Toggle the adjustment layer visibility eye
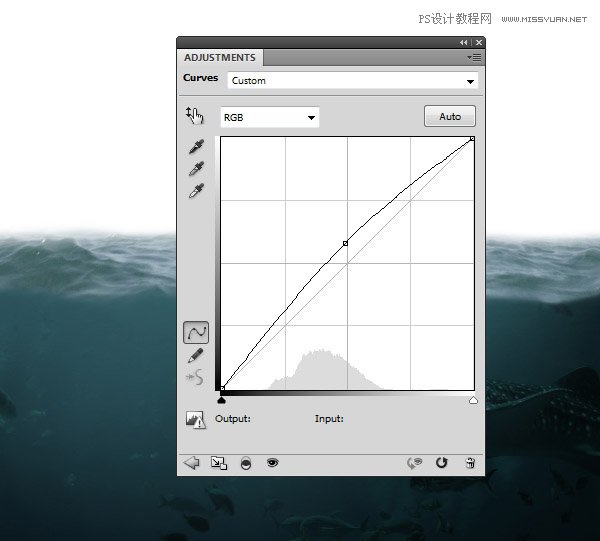600x541 pixels. pos(272,463)
